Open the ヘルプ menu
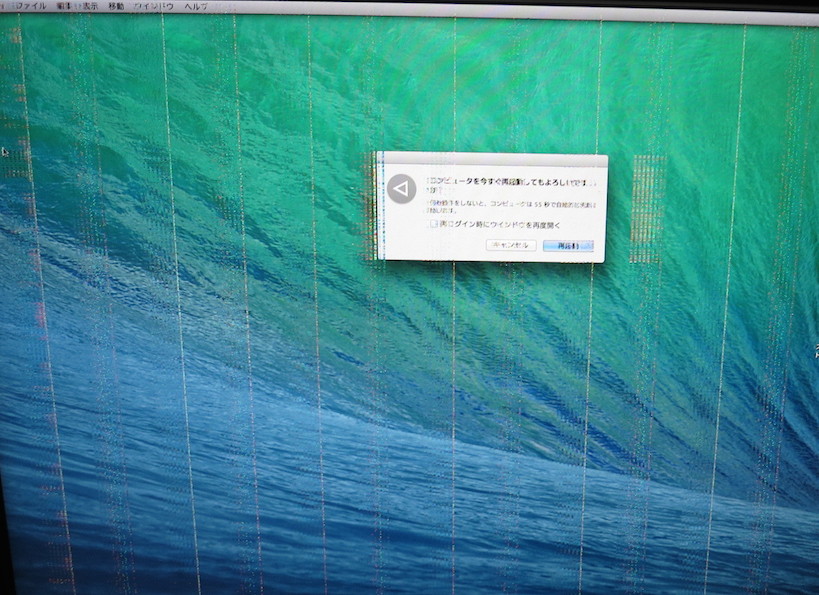819x595 pixels. click(195, 6)
